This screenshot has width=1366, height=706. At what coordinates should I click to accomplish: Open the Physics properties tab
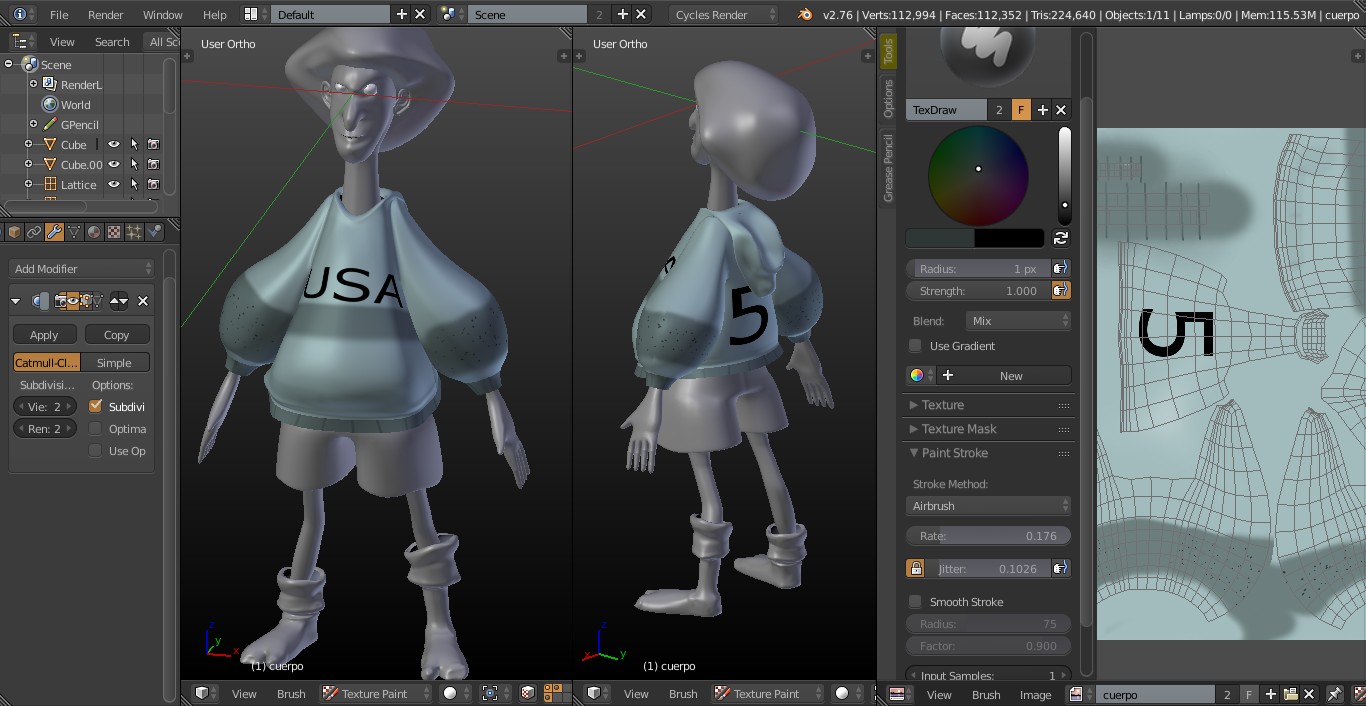(154, 232)
